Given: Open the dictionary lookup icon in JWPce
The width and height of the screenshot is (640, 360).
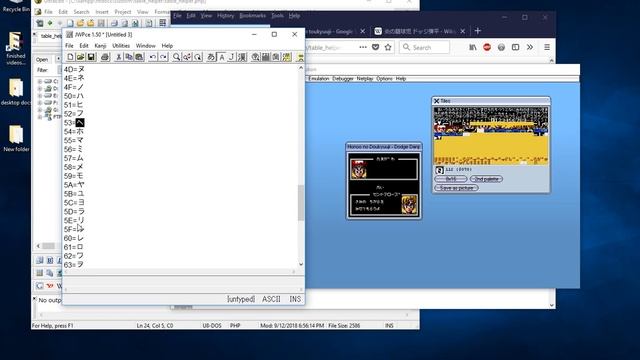Looking at the screenshot, I should point(256,57).
